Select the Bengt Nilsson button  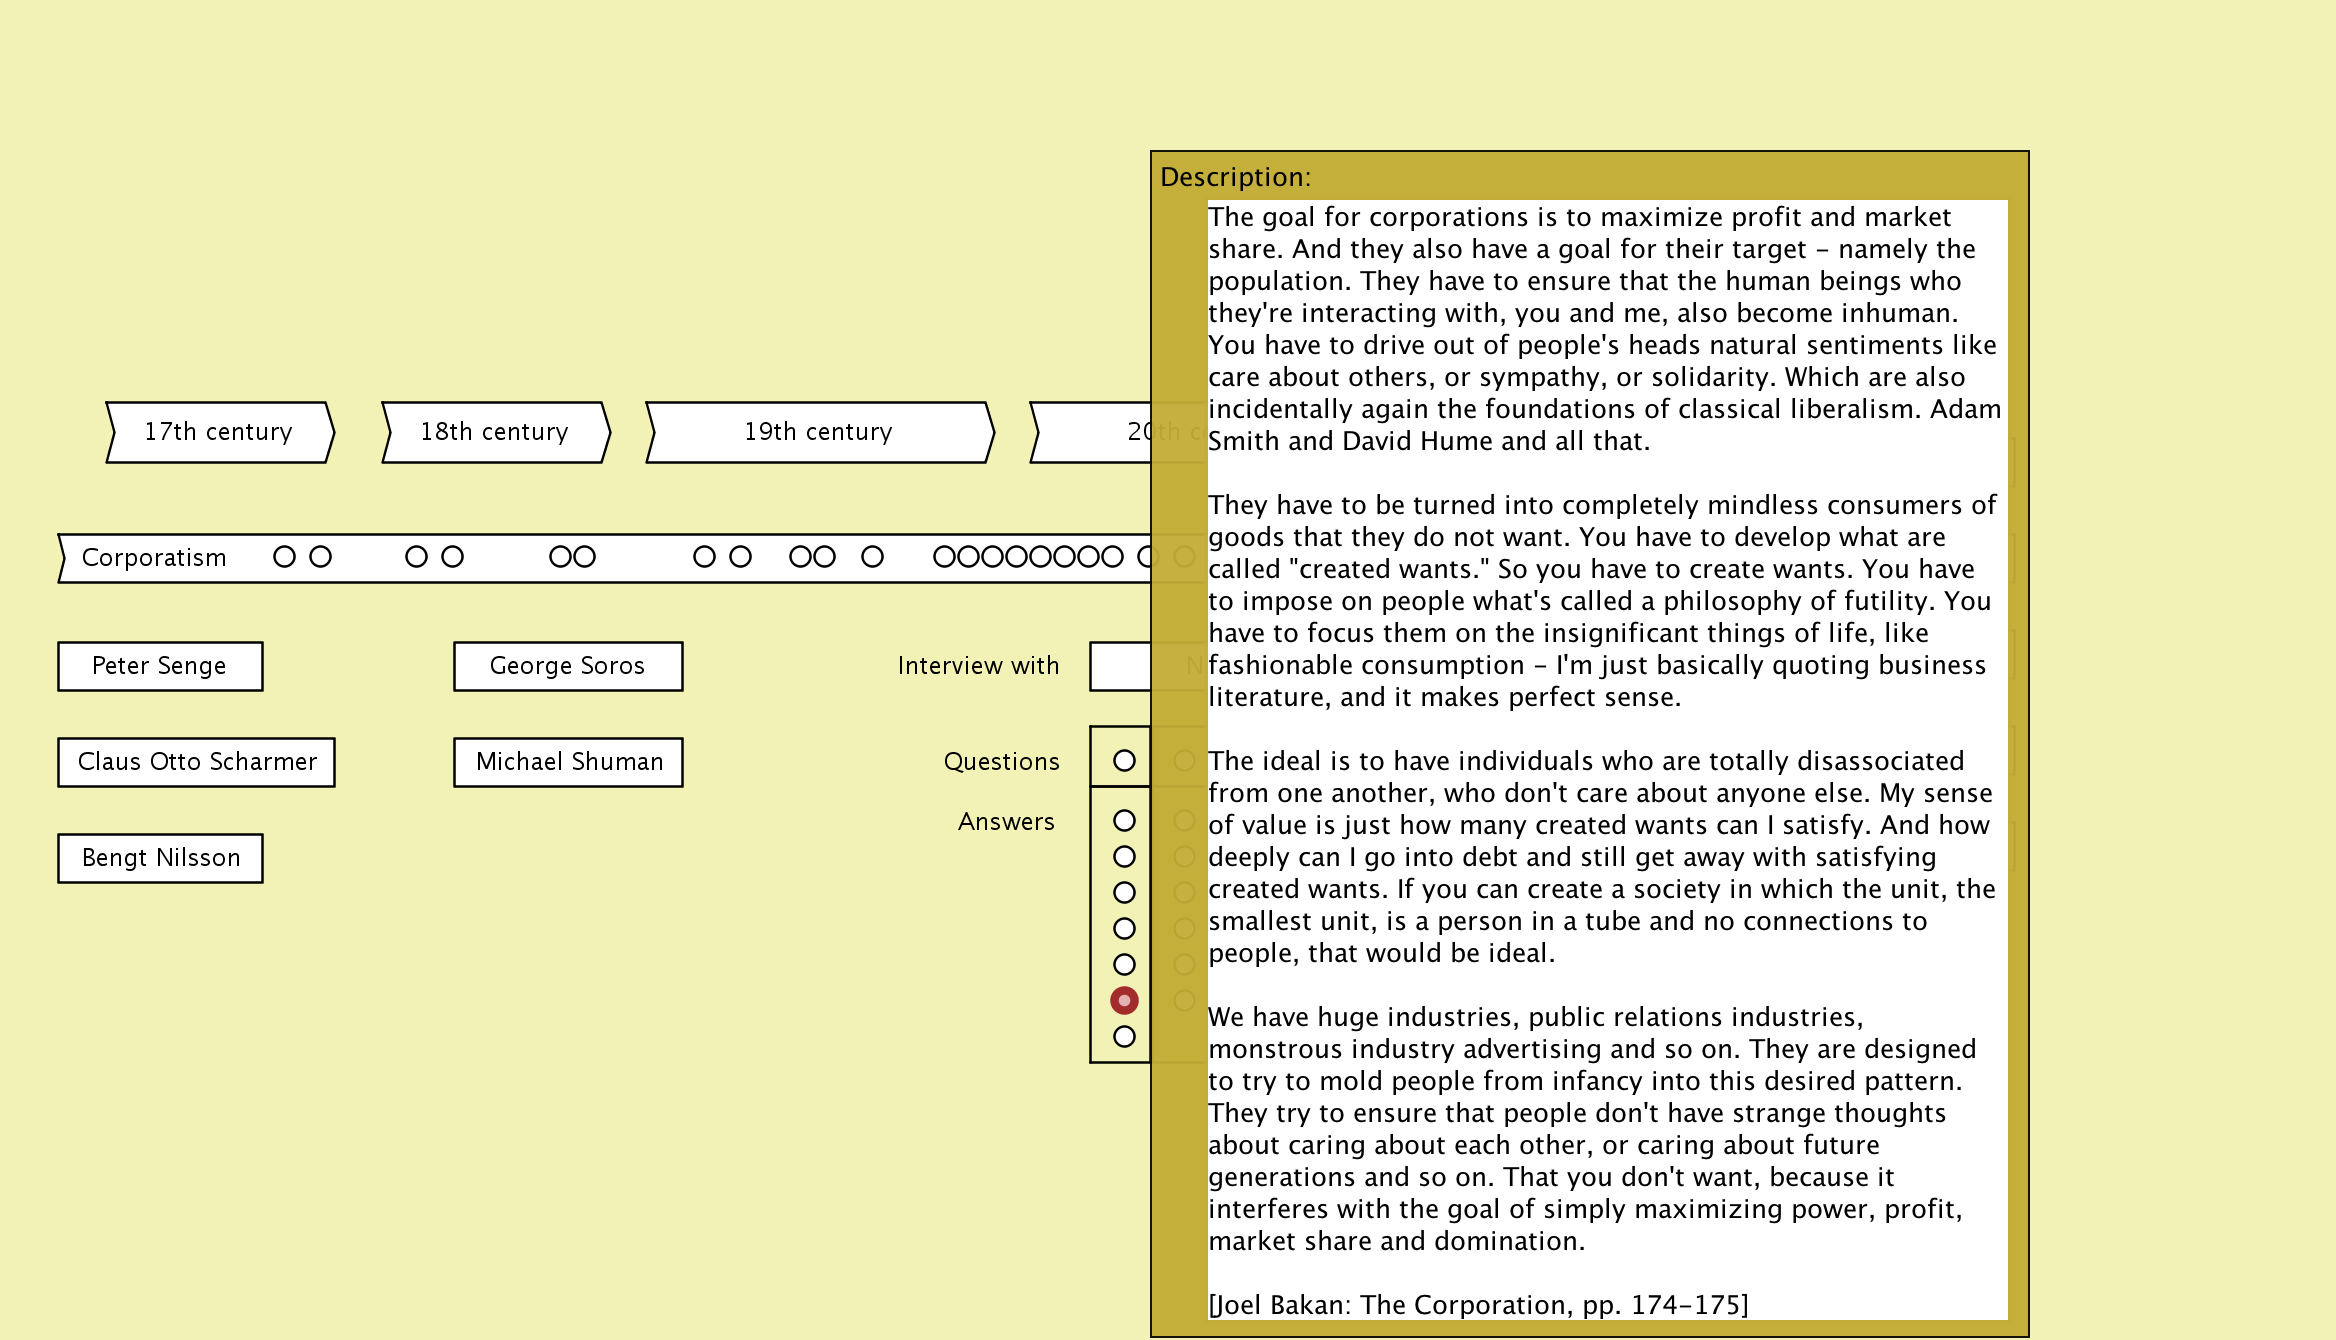(x=160, y=858)
